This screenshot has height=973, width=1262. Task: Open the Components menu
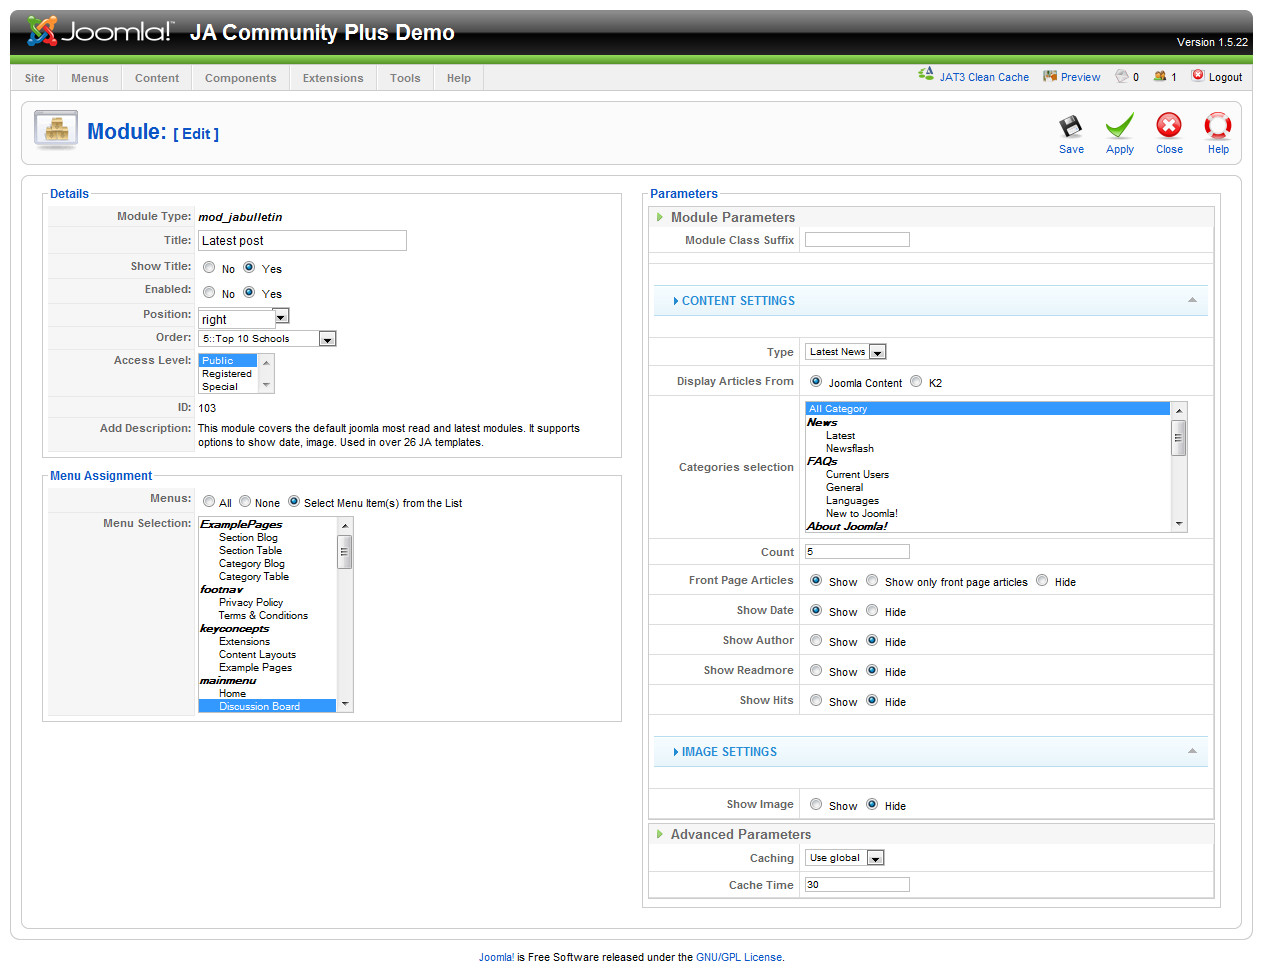pos(240,78)
